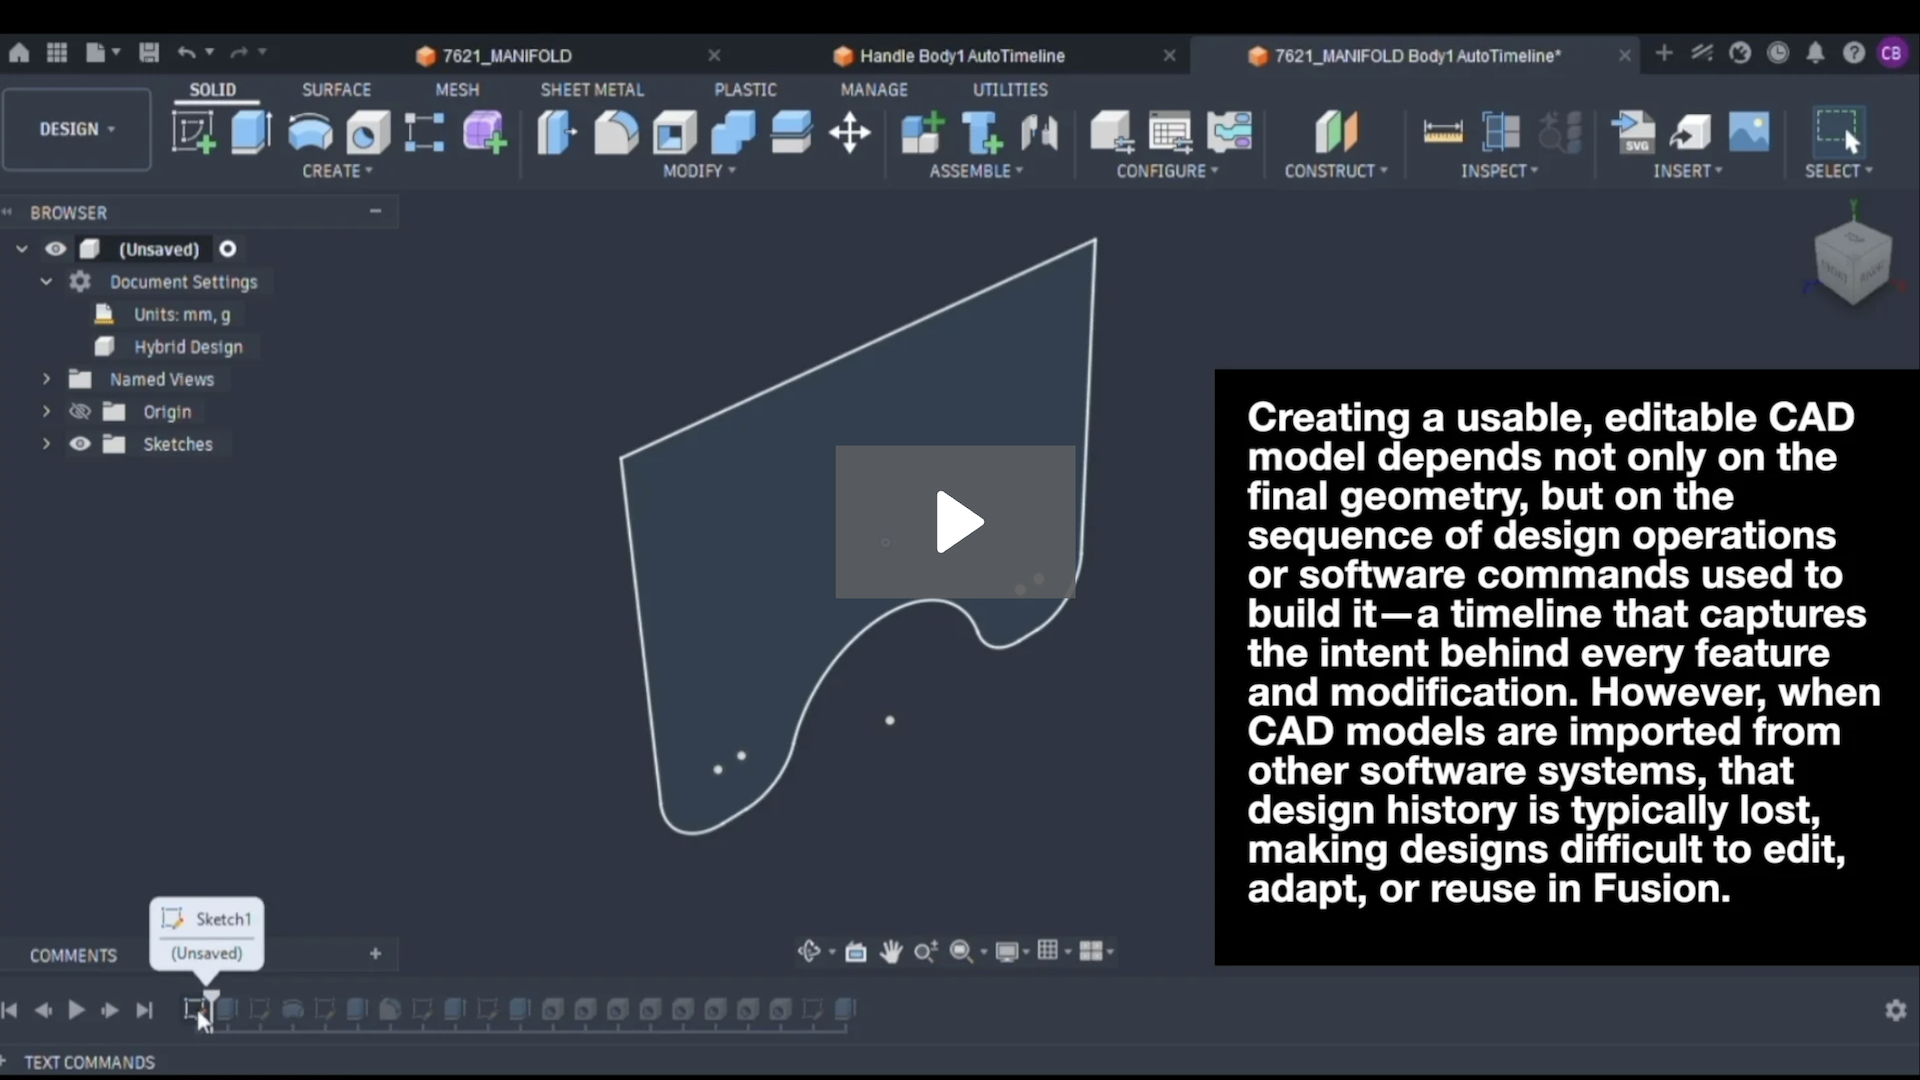Toggle visibility eye of (Unsaved) root component
The height and width of the screenshot is (1080, 1920).
pos(56,249)
